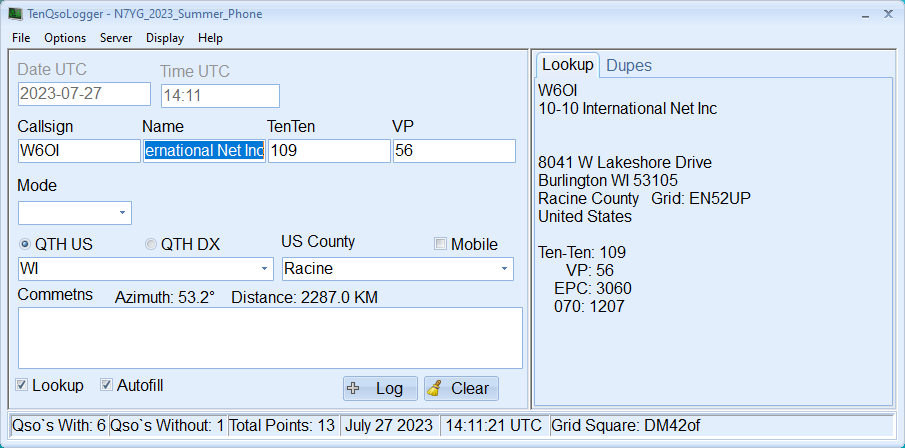Screen dimensions: 905x448
Task: Click United States in lookup results
Action: coord(585,216)
